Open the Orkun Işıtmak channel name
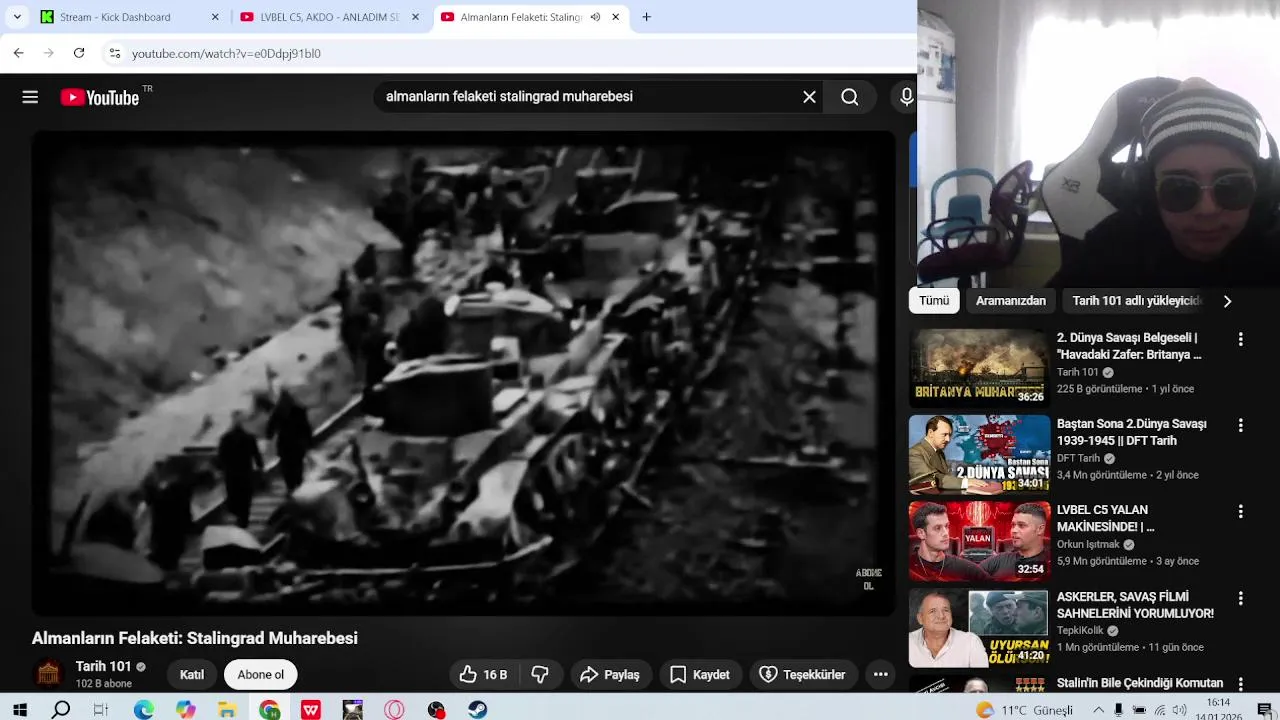Image resolution: width=1280 pixels, height=720 pixels. (1088, 545)
